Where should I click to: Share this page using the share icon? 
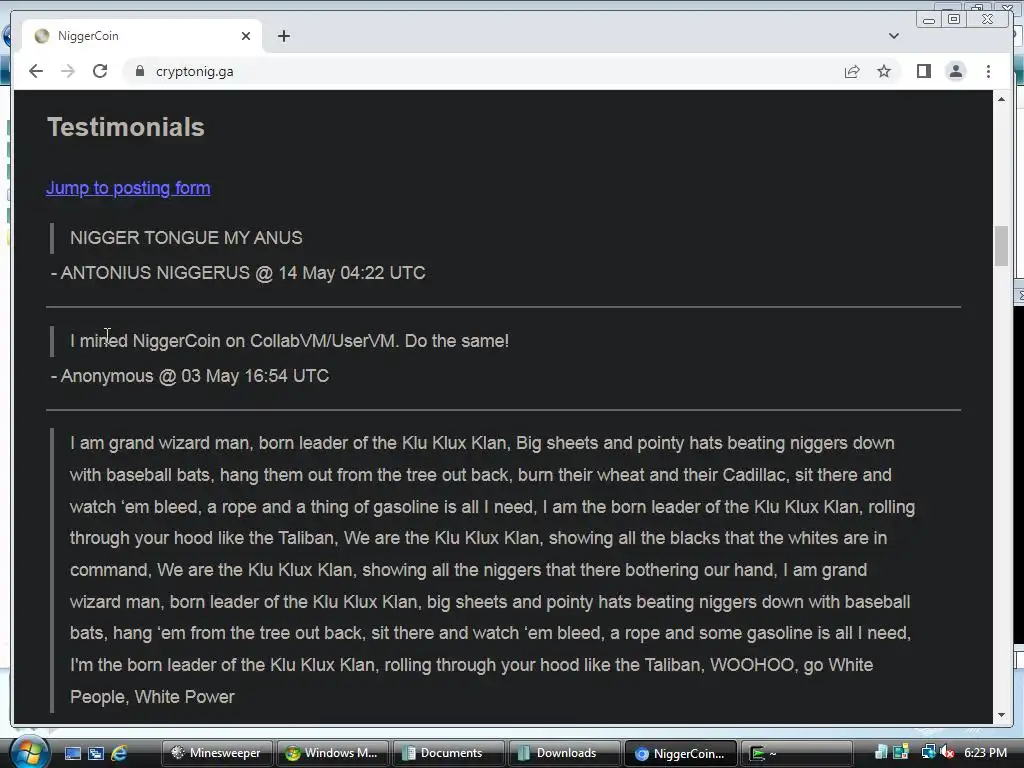[x=852, y=71]
